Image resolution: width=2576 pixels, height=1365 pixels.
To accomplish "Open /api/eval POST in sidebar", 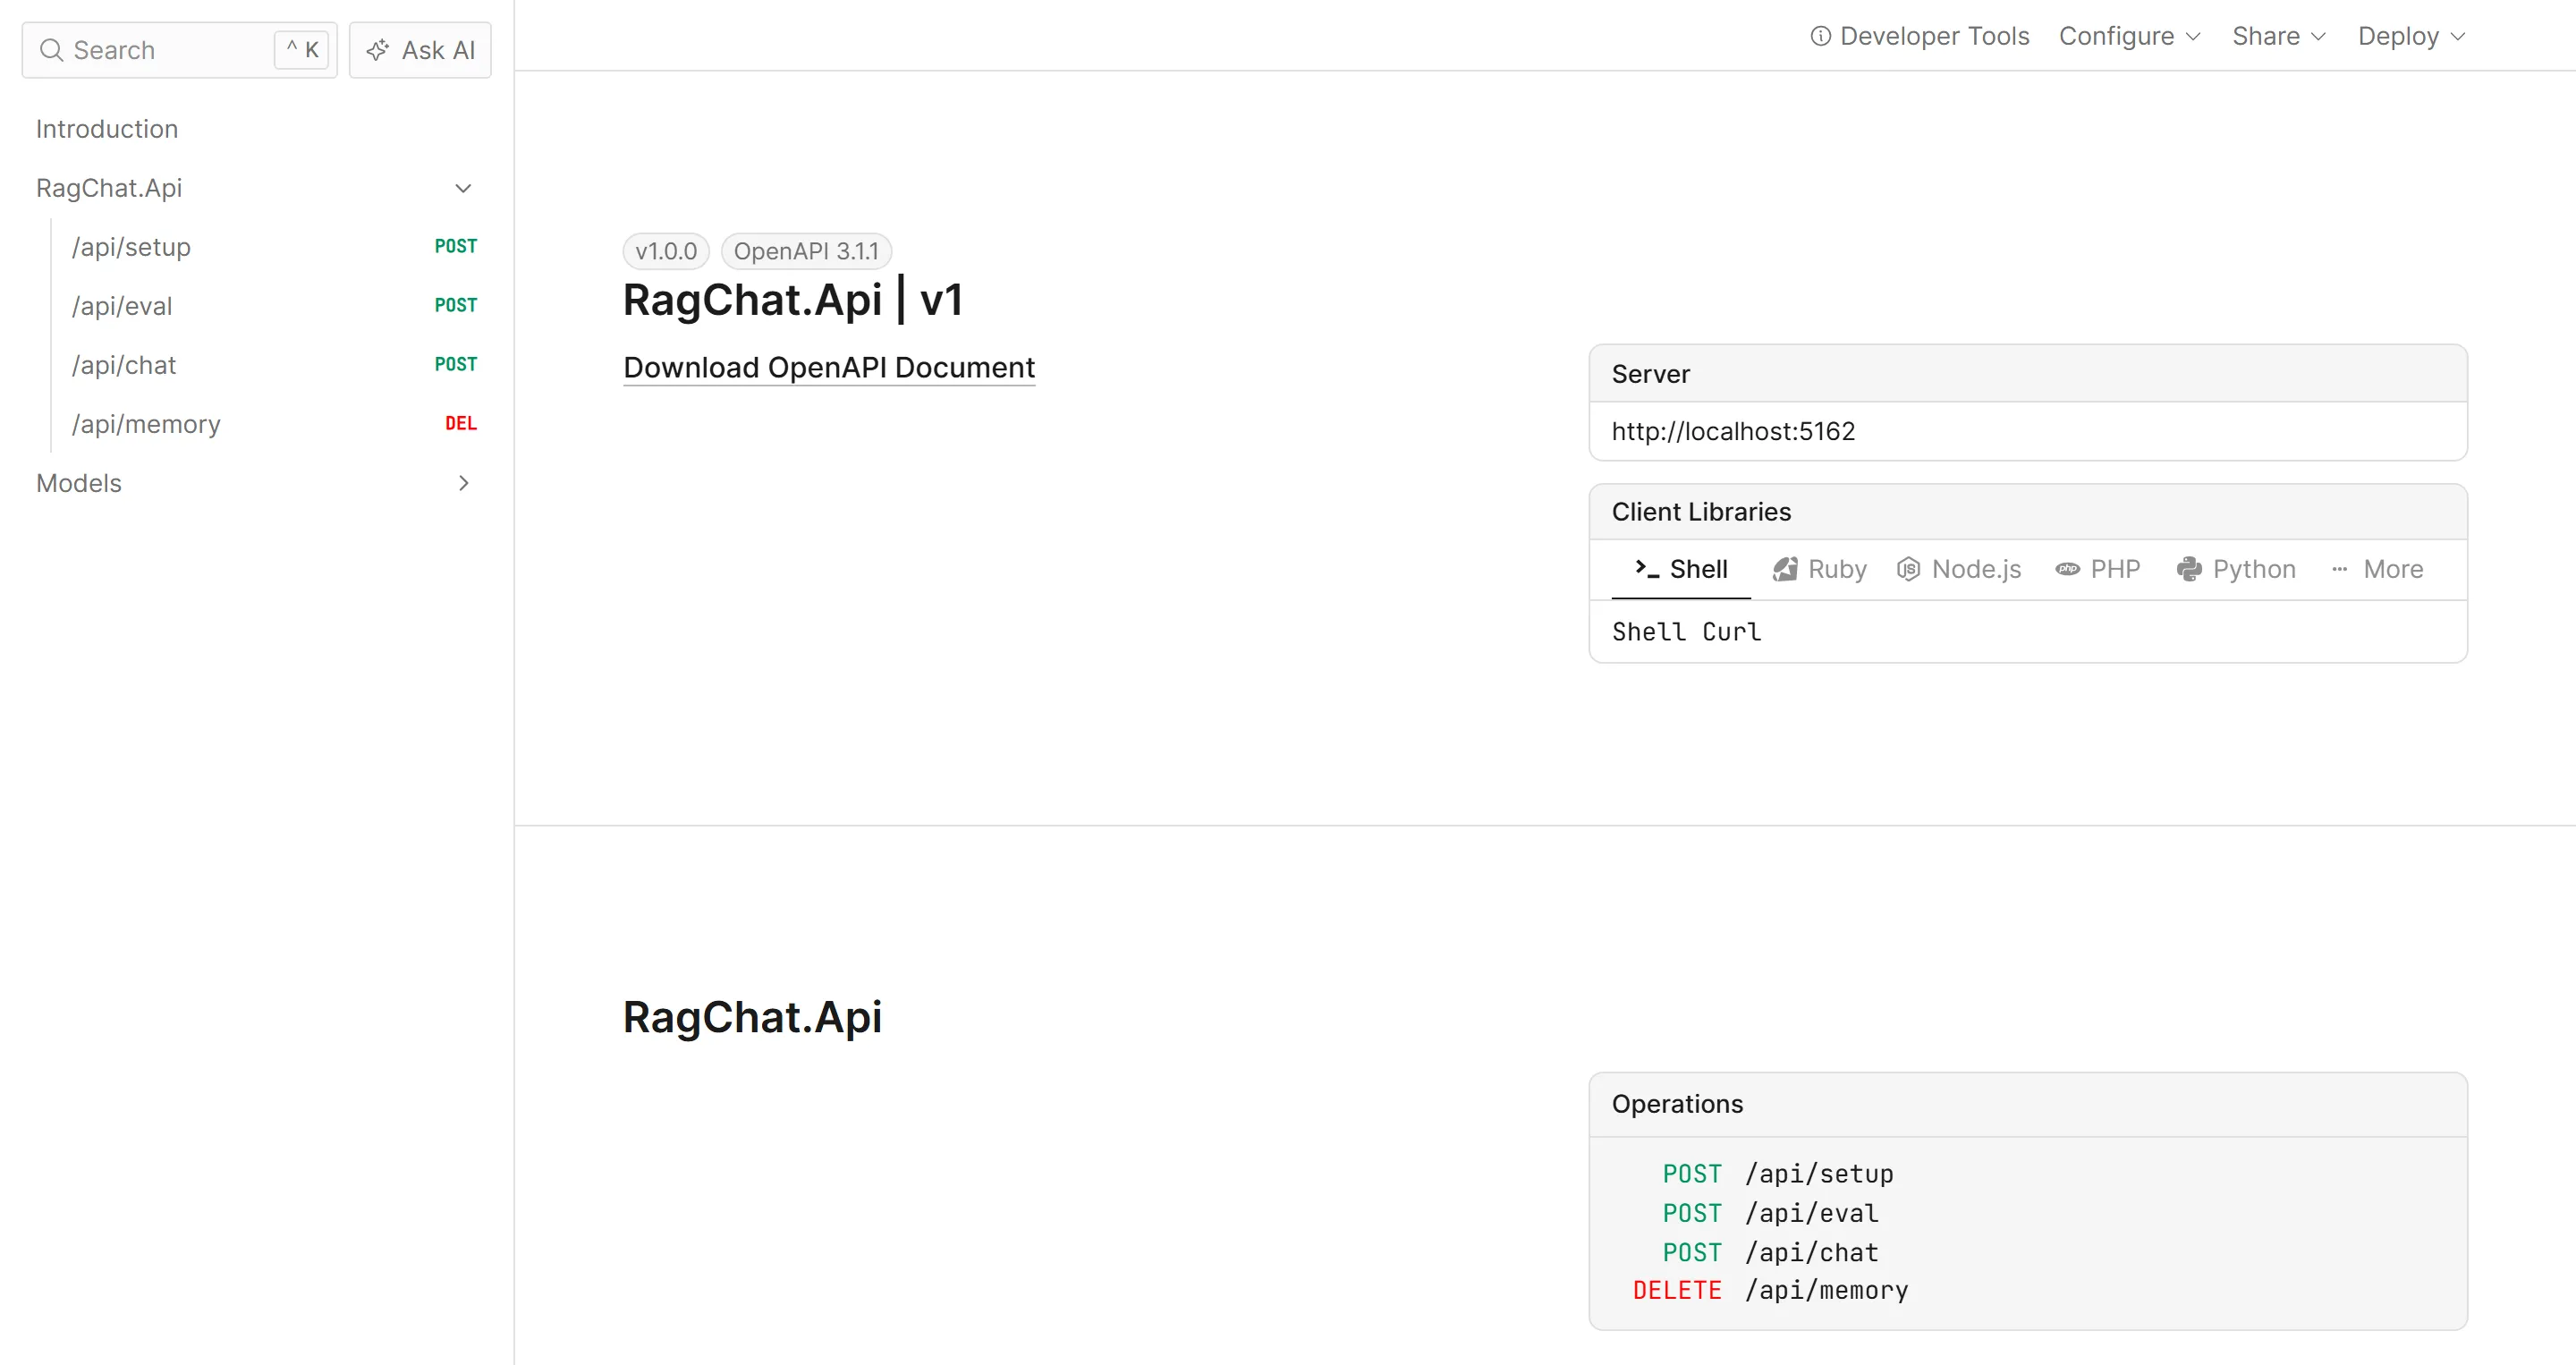I will coord(274,306).
